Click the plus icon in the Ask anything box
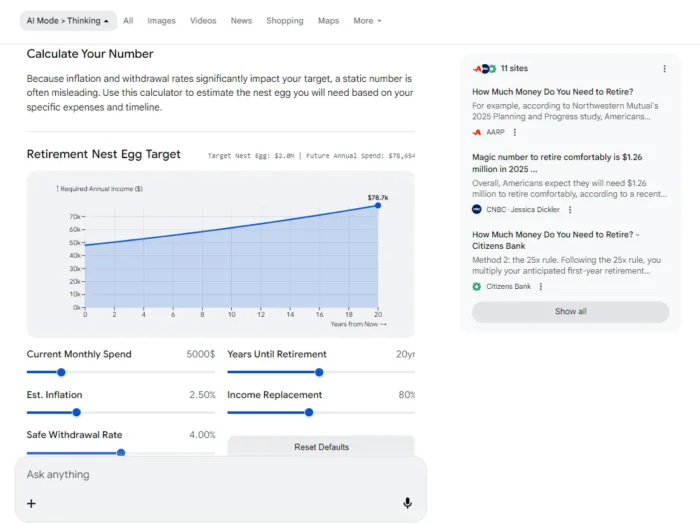 pos(31,503)
